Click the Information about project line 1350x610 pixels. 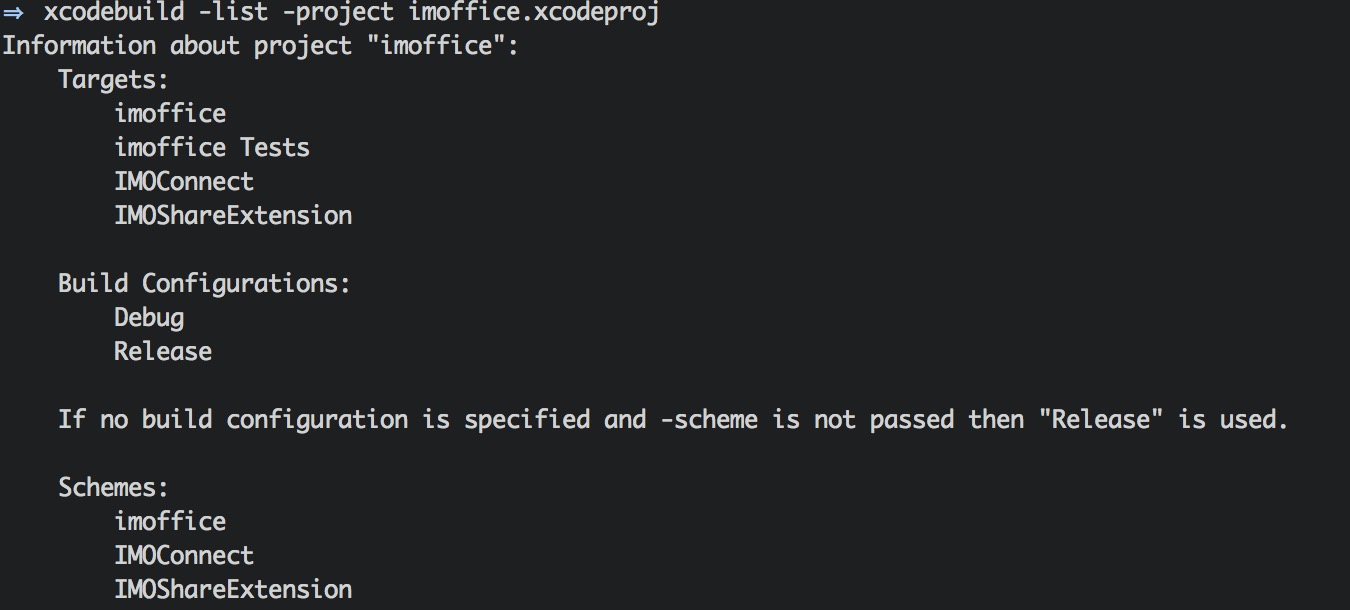(x=261, y=46)
